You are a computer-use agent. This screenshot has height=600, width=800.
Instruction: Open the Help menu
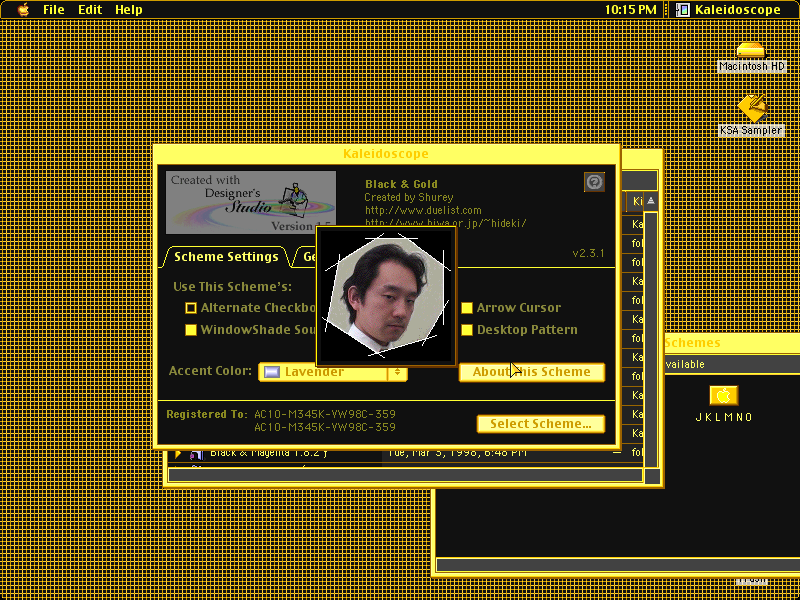[129, 9]
